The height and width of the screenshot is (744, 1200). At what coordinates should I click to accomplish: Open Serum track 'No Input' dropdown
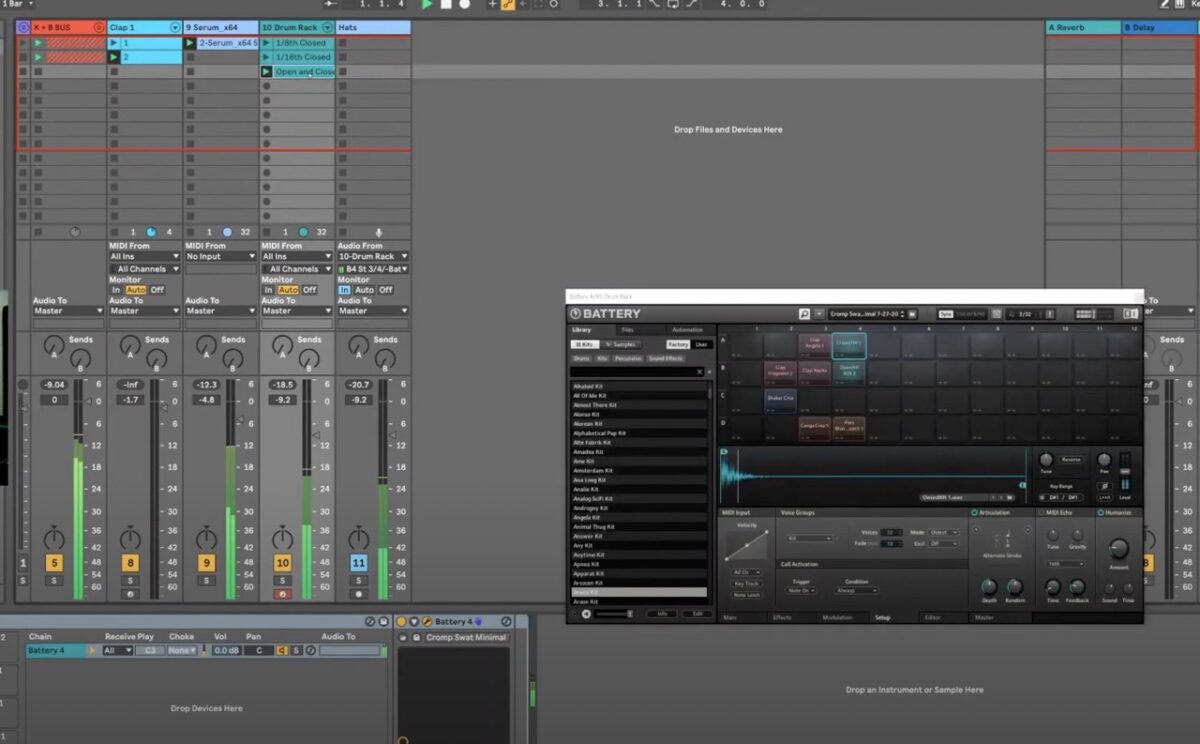click(x=220, y=256)
